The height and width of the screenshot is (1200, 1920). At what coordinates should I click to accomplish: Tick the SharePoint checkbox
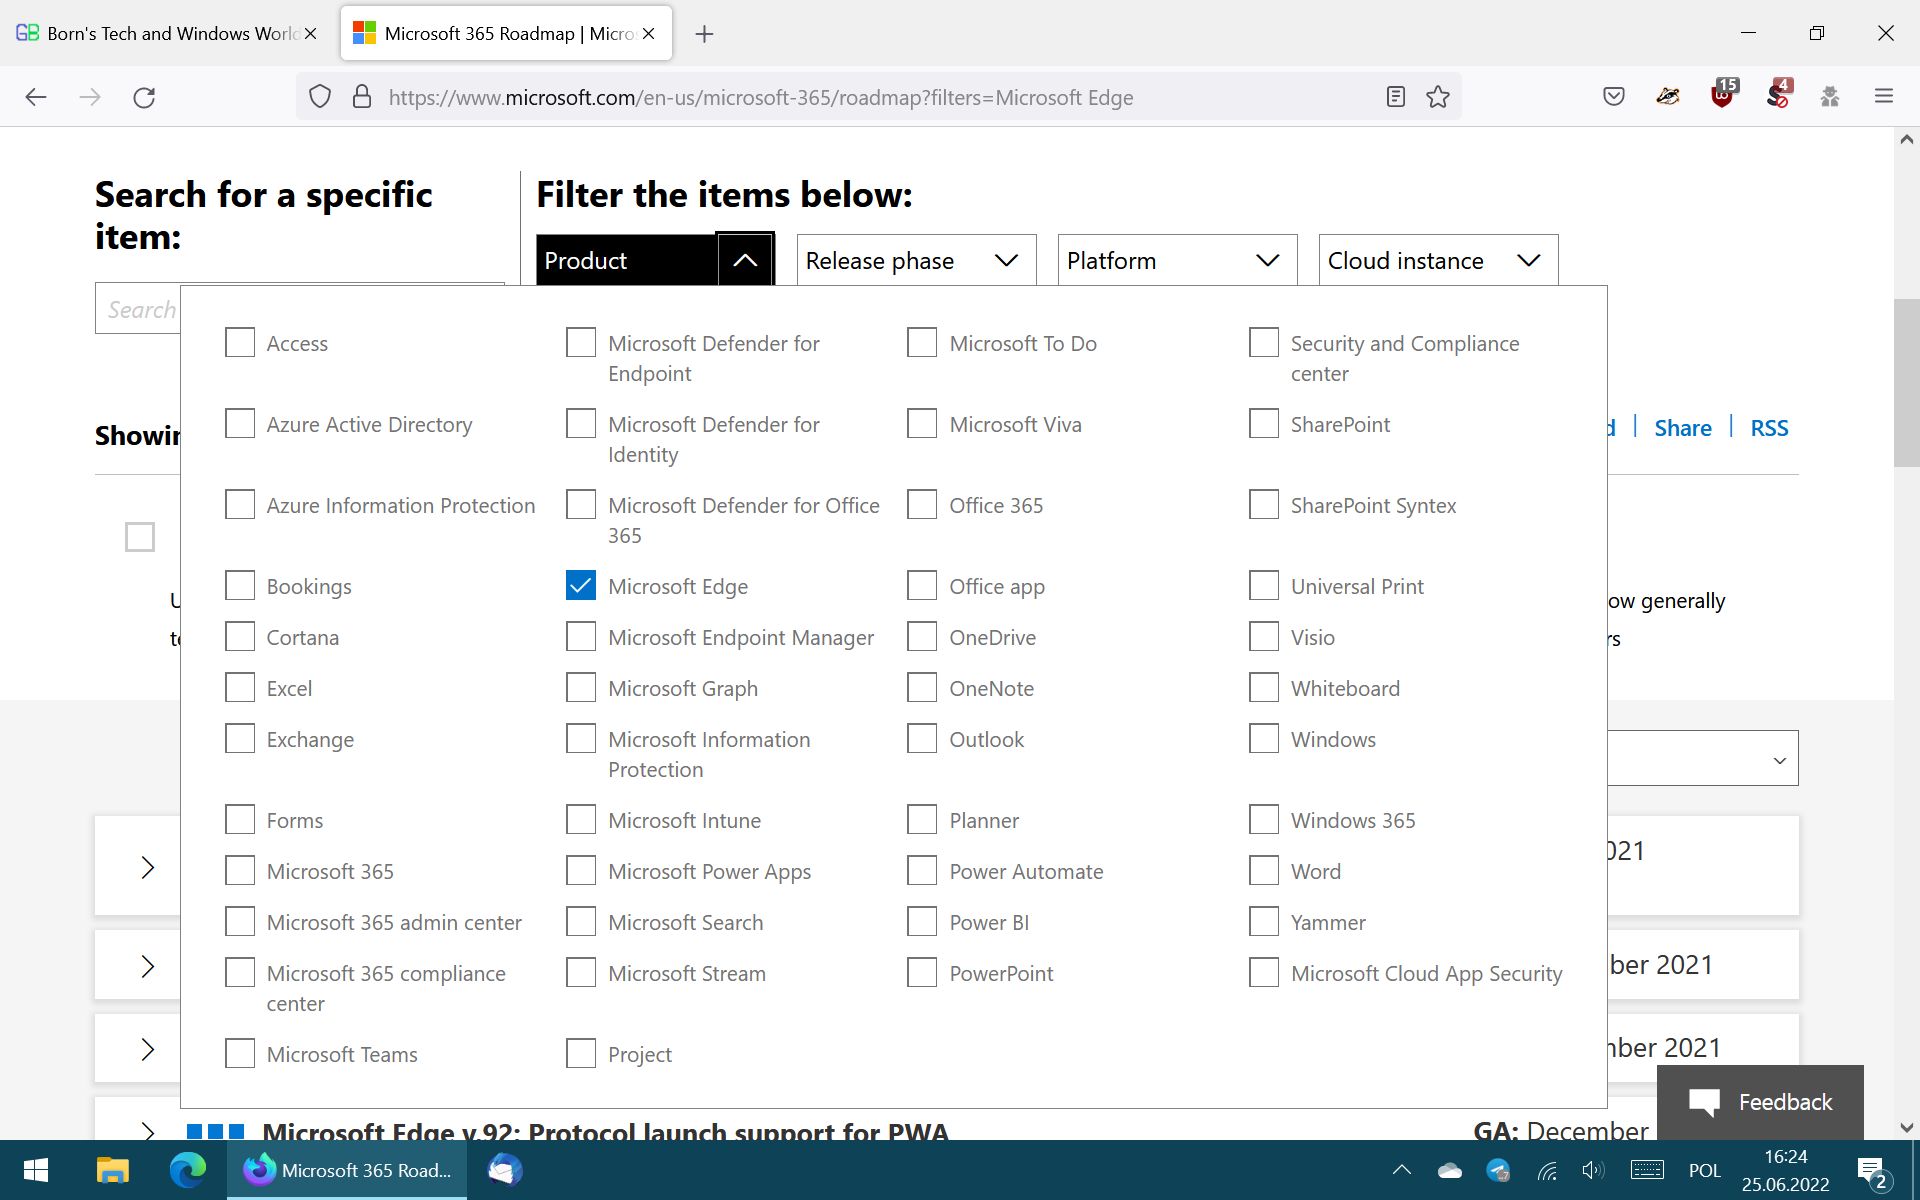1264,423
